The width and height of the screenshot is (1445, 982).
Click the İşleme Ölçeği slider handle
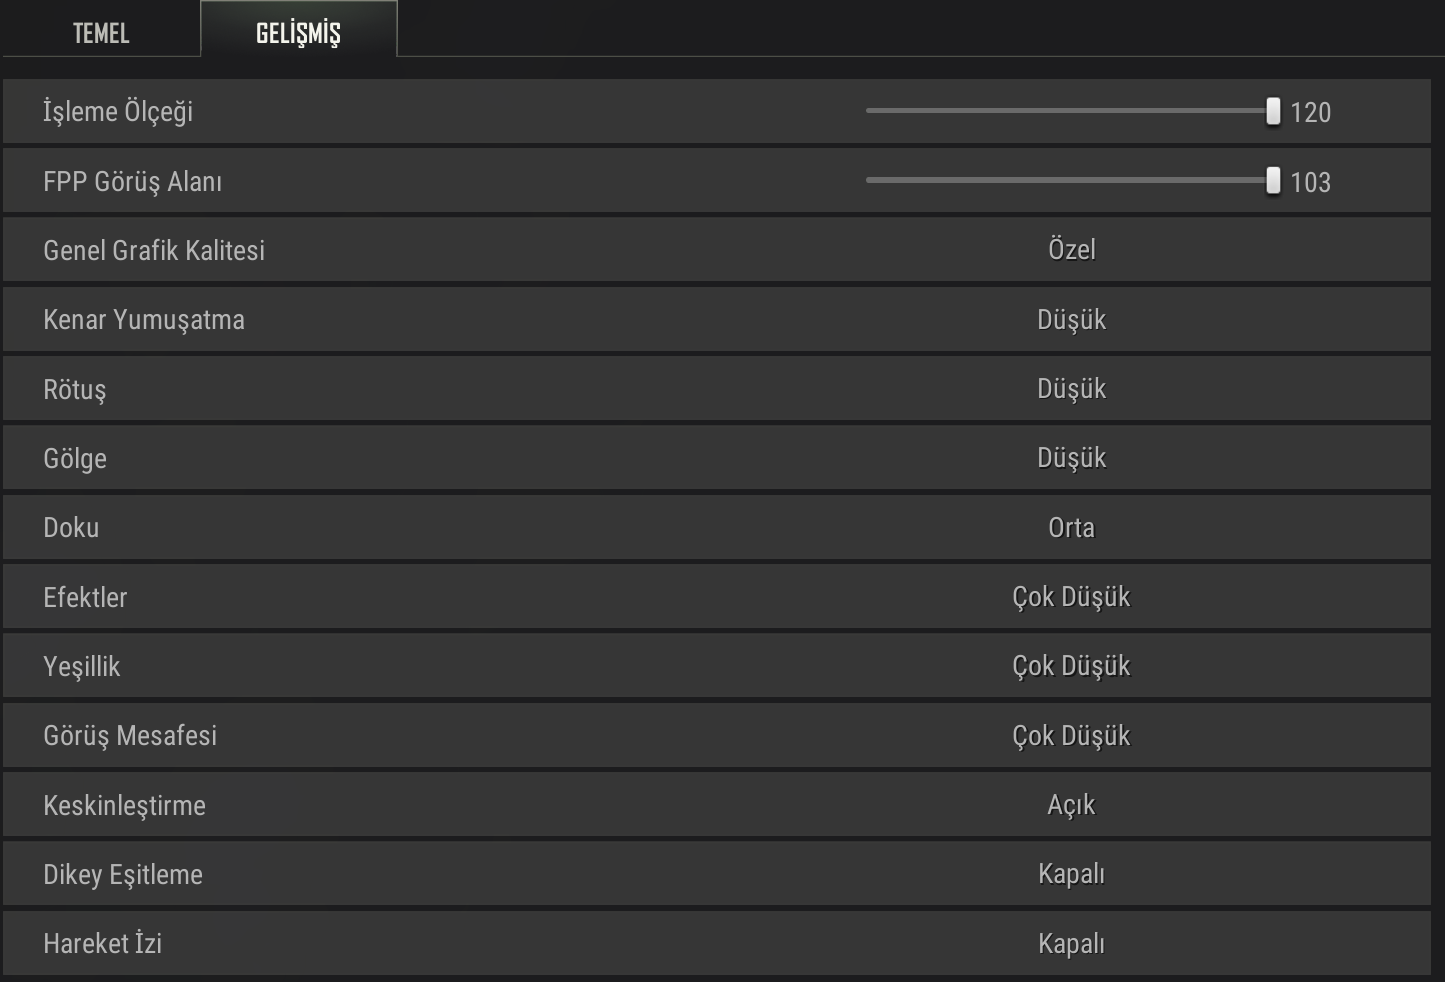1273,111
